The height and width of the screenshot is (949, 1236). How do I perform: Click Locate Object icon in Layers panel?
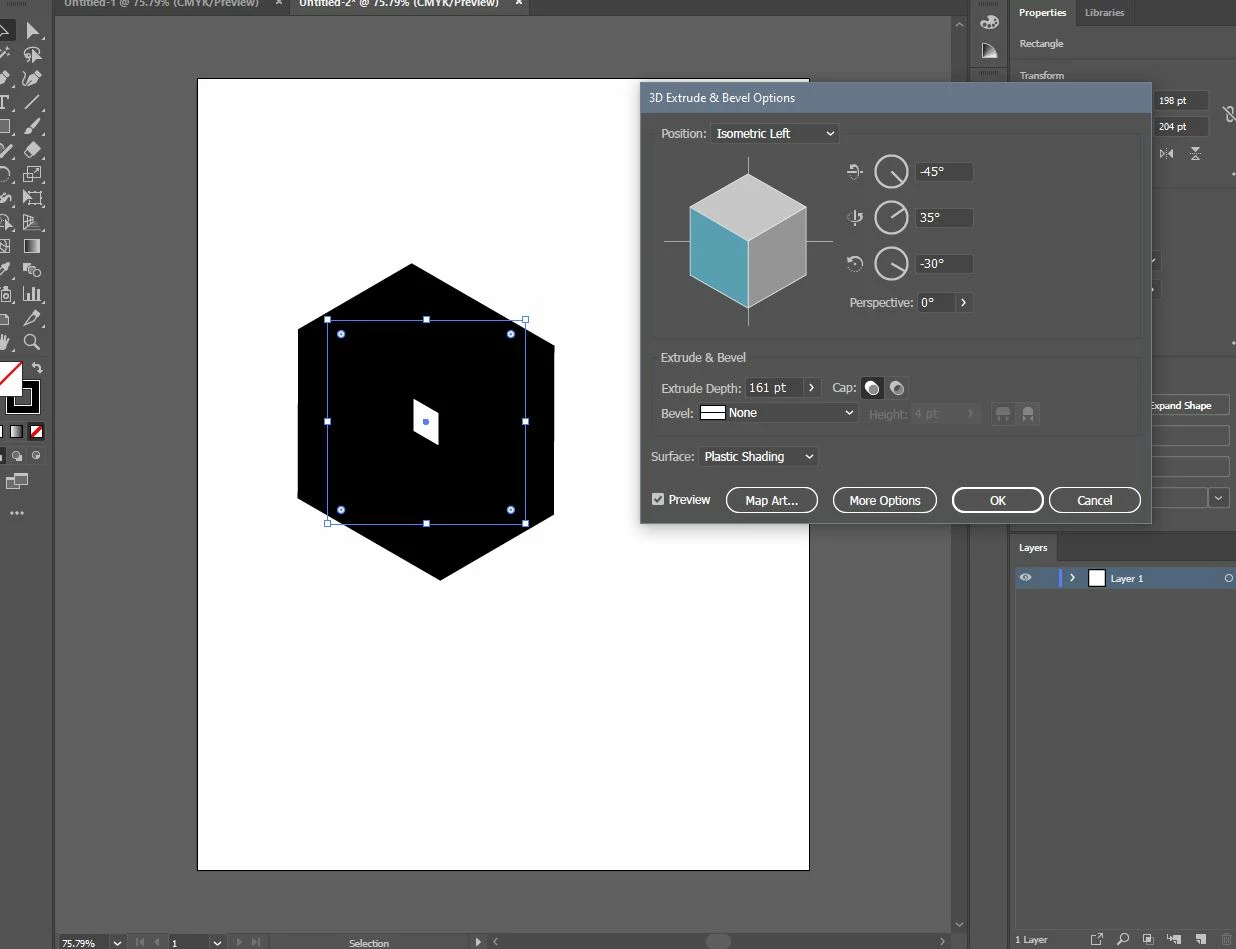1123,939
